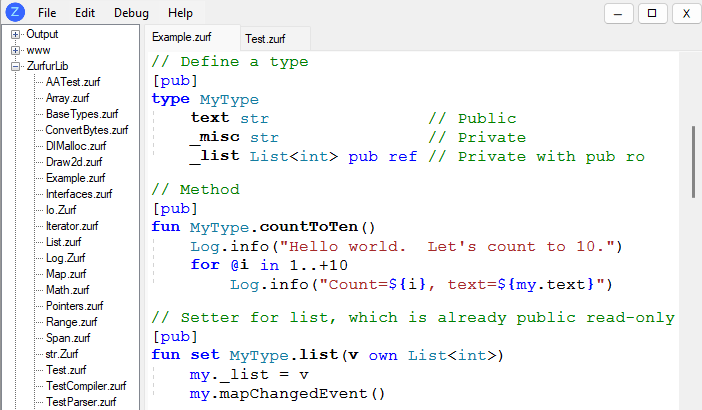Open Math.zurf in the file tree

point(68,290)
